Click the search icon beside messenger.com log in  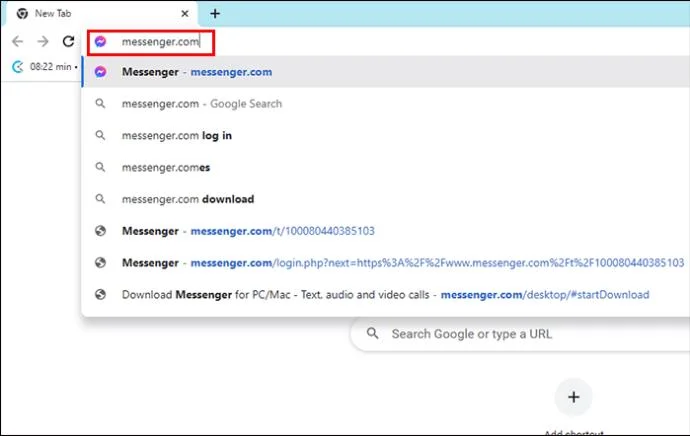(x=100, y=135)
